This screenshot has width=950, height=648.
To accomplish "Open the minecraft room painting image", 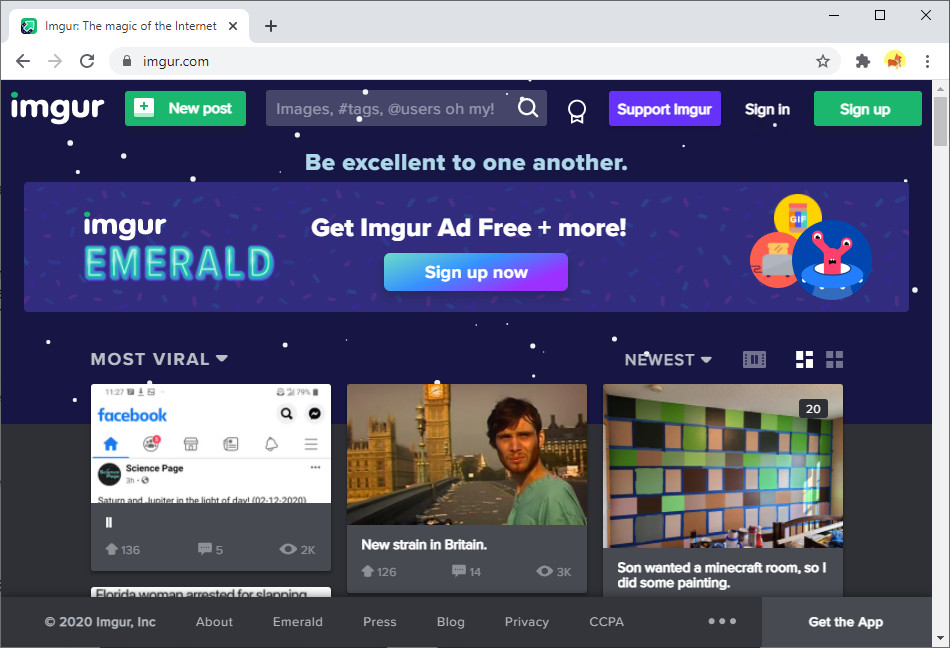I will [723, 466].
